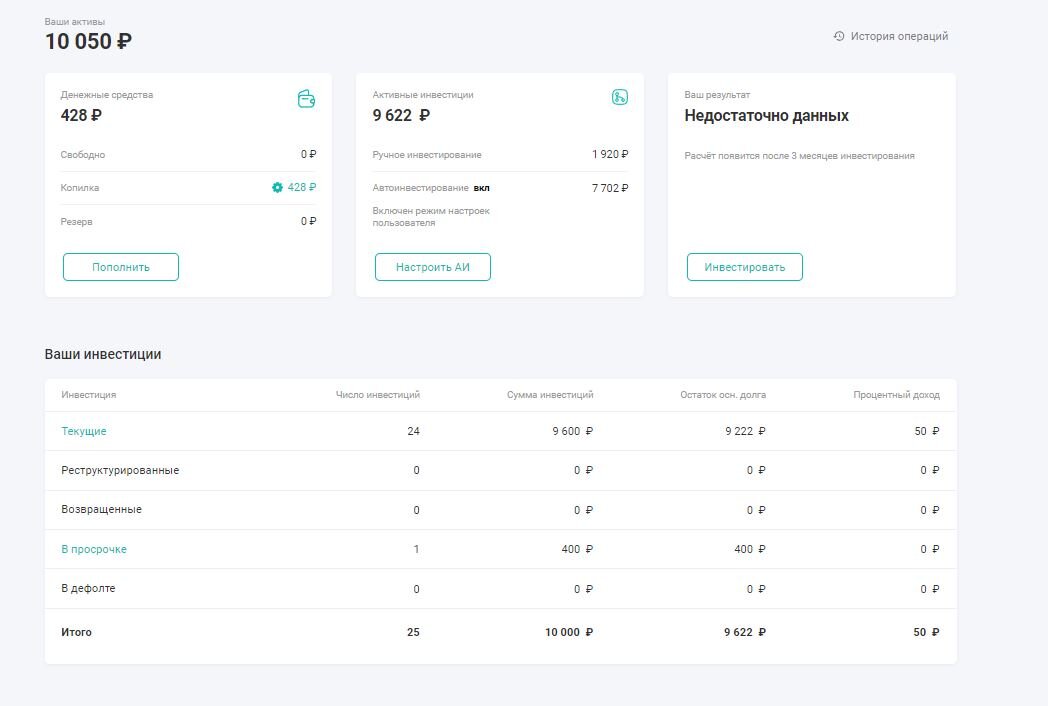
Task: Click the Ваши инвестиции section heading
Action: point(103,354)
